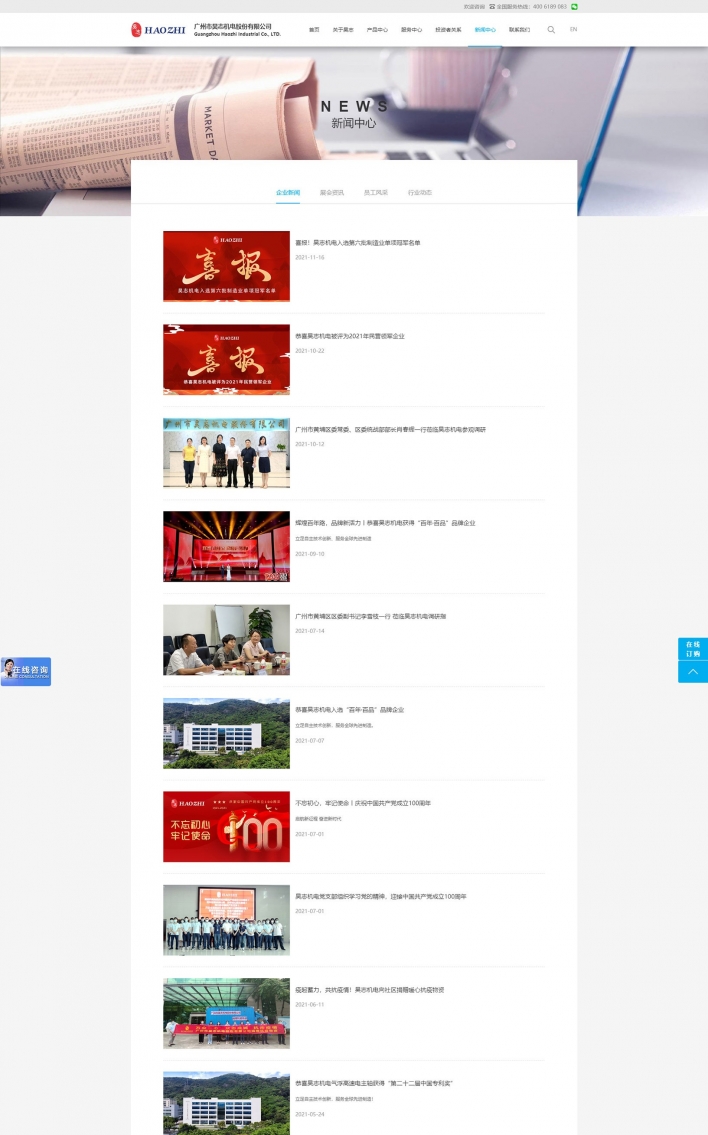The width and height of the screenshot is (708, 1135).
Task: Expand the 投资者关系 navigation menu
Action: click(448, 30)
